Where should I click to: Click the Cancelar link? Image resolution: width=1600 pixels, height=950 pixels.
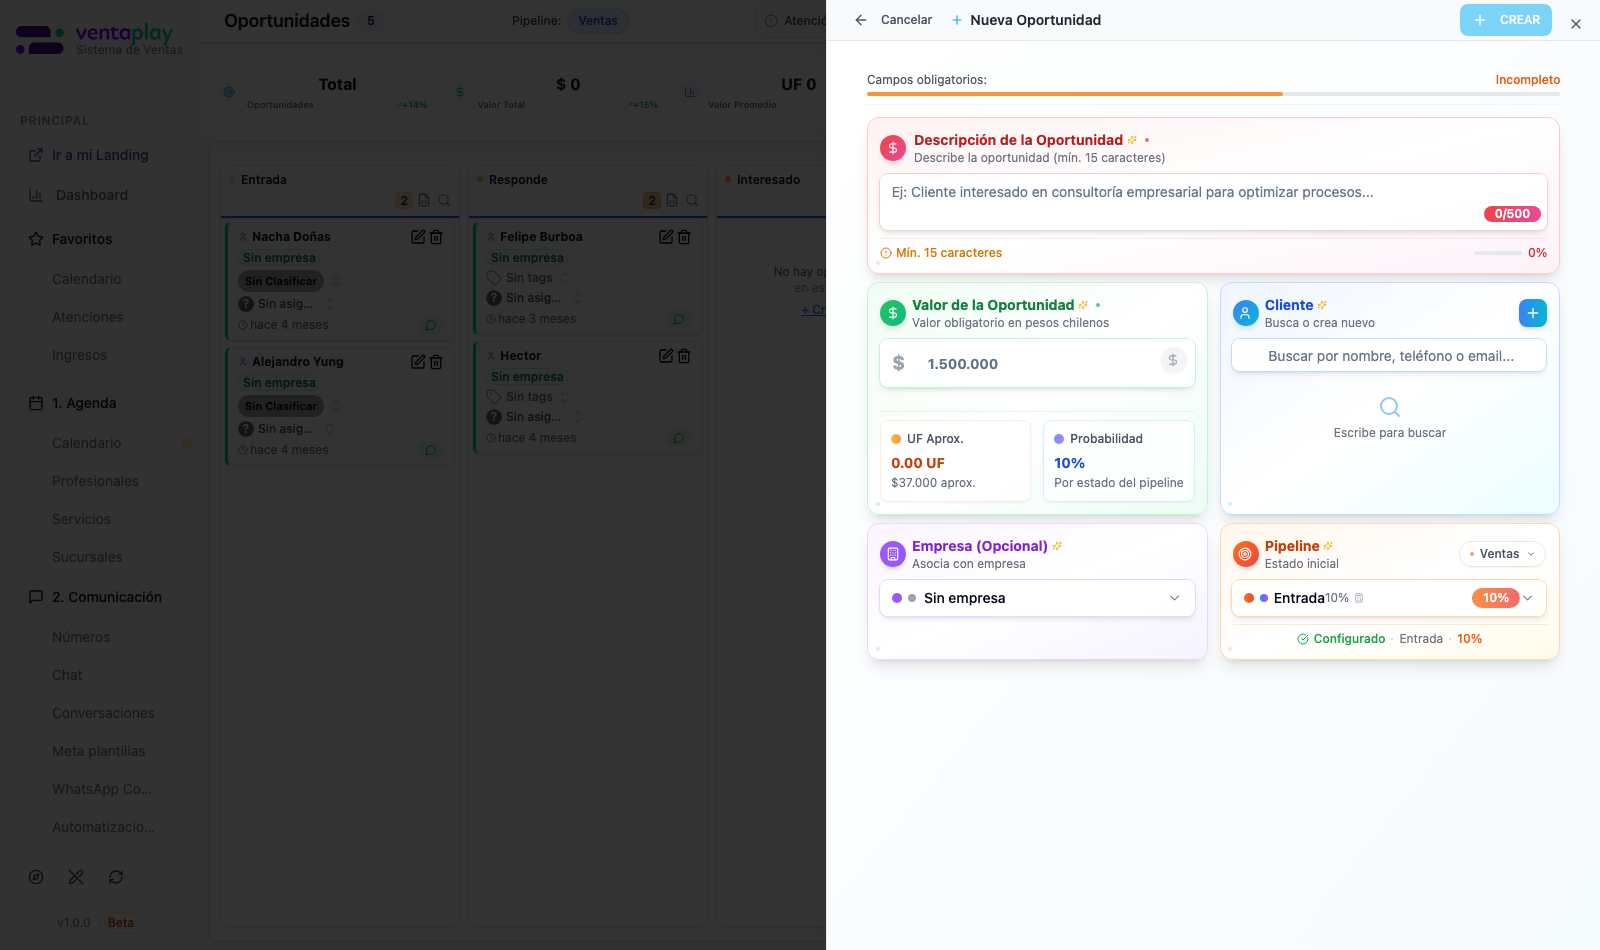pos(906,20)
